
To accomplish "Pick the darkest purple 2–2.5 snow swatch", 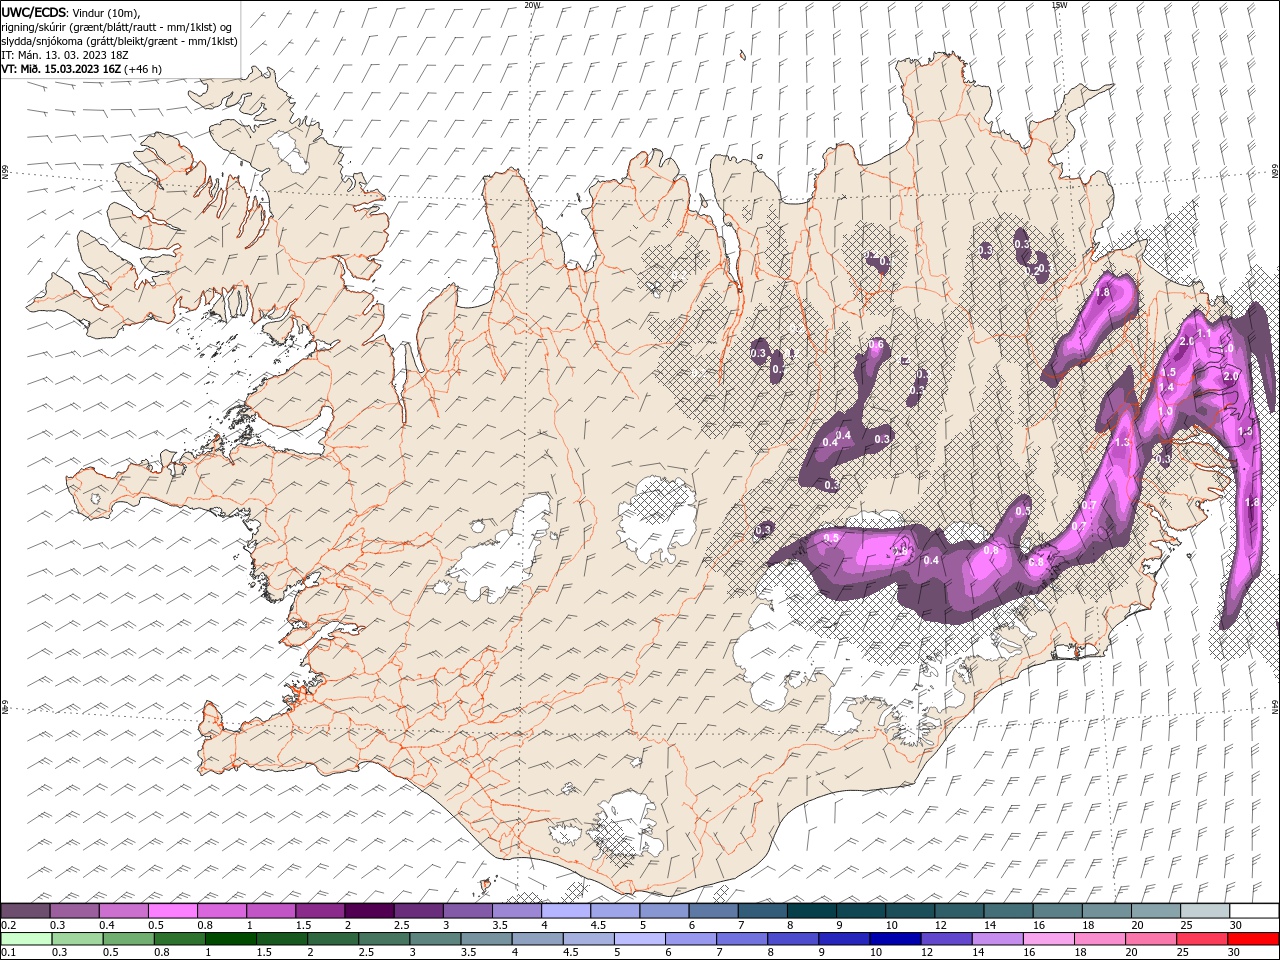I will (369, 911).
